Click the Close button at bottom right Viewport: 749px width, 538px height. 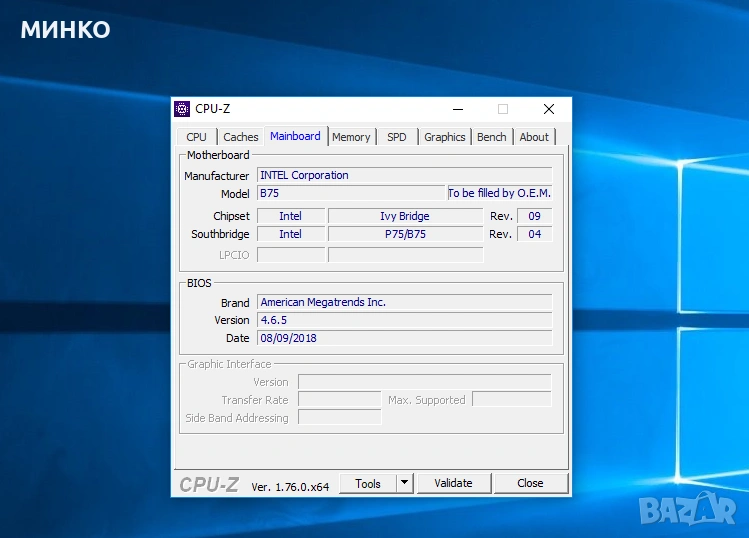click(x=530, y=483)
